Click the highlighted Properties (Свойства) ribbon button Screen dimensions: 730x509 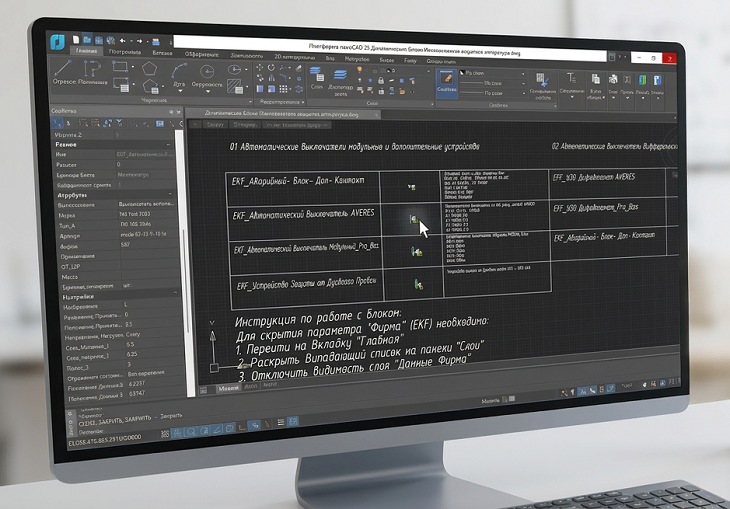pyautogui.click(x=446, y=83)
